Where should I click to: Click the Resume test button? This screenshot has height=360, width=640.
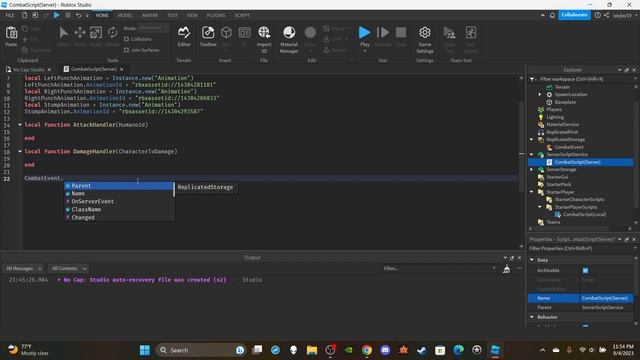(383, 32)
